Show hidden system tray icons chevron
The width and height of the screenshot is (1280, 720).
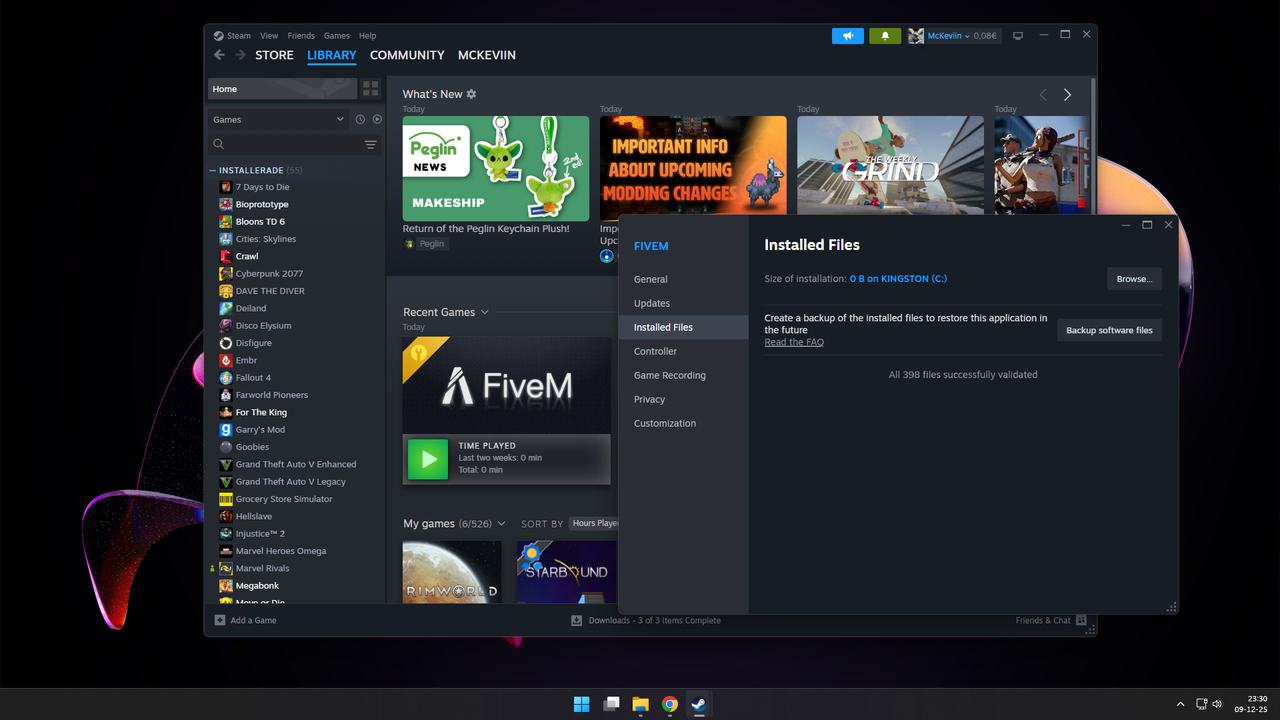(x=1180, y=704)
